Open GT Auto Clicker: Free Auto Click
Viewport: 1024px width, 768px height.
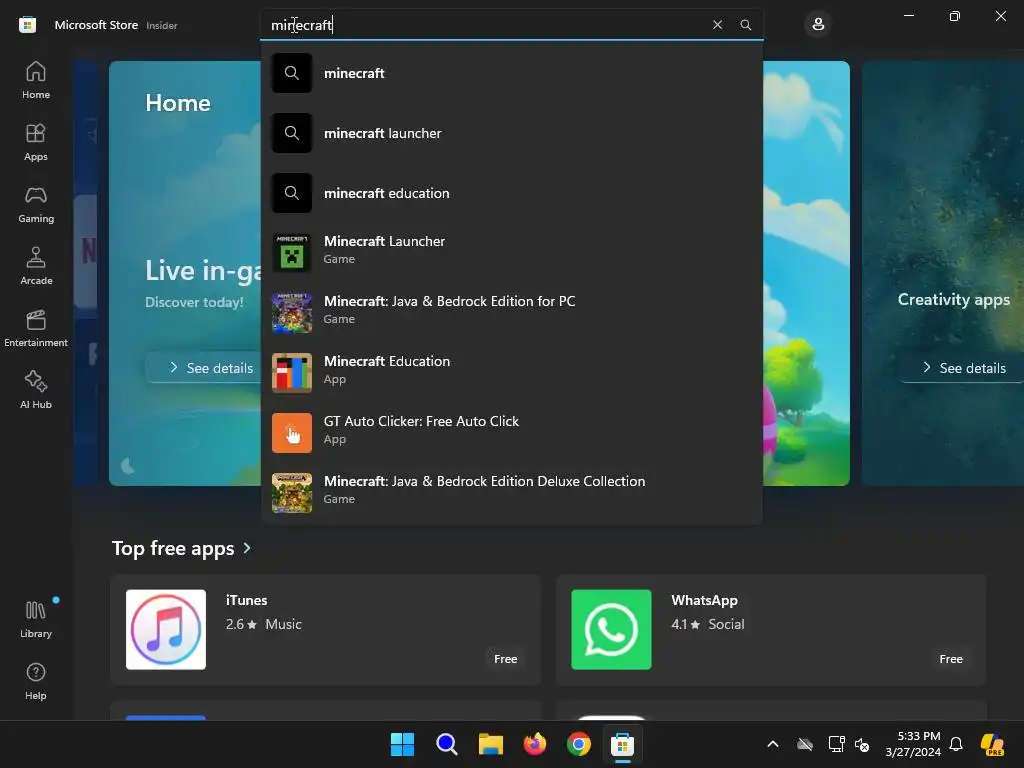tap(511, 433)
